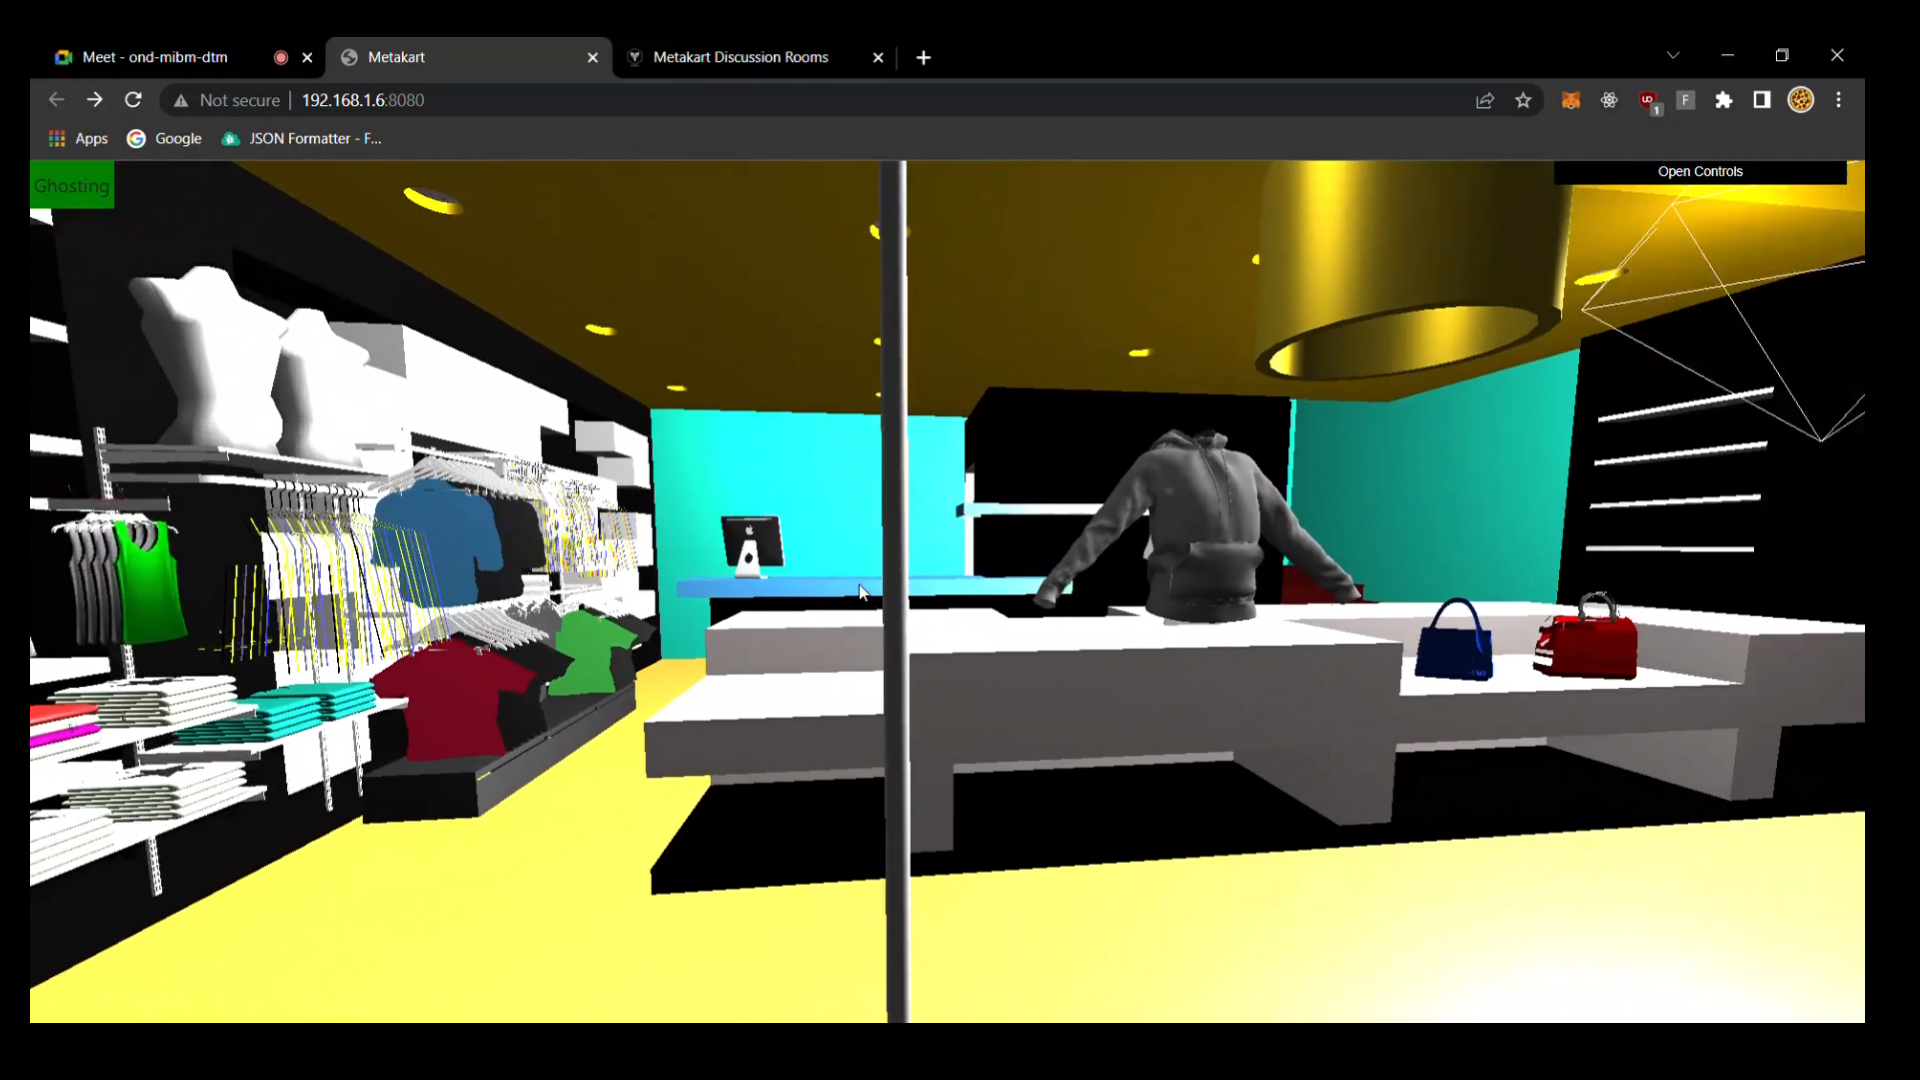Reload the Metakart page
Image resolution: width=1920 pixels, height=1080 pixels.
point(133,100)
